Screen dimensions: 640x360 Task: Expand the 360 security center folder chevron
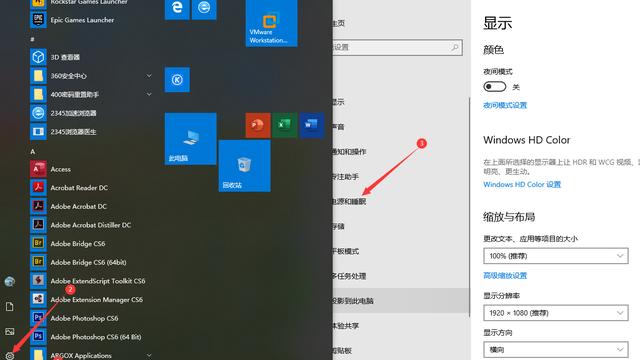(x=149, y=76)
